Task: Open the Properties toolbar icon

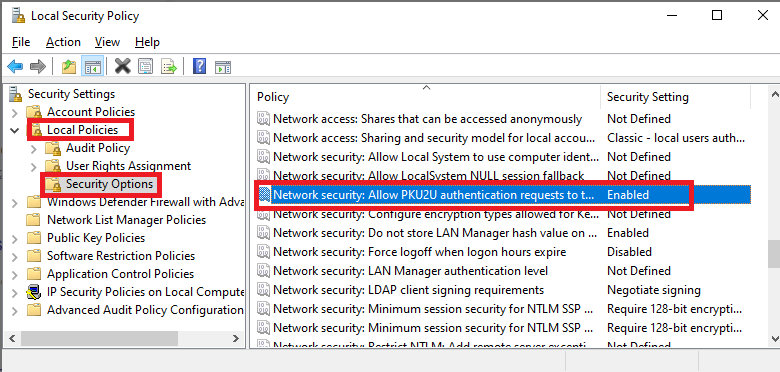Action: [146, 66]
